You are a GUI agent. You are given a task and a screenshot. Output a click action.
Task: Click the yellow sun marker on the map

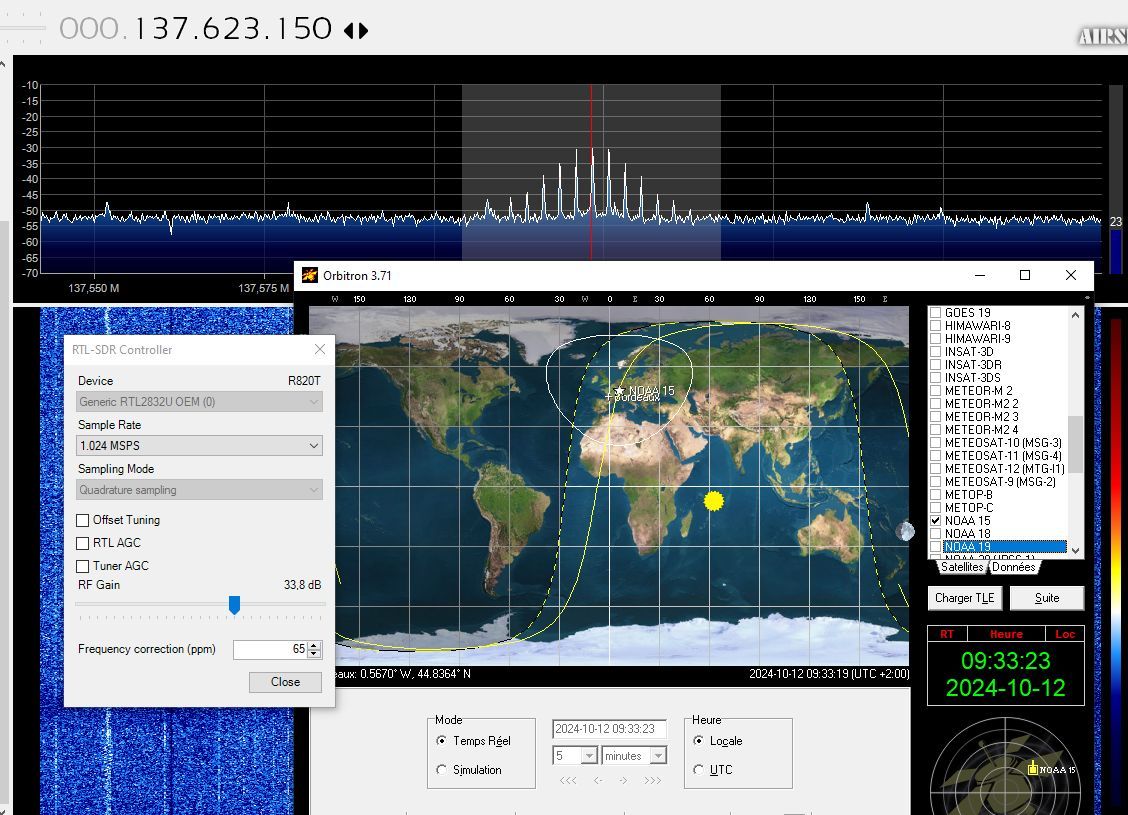(x=714, y=501)
